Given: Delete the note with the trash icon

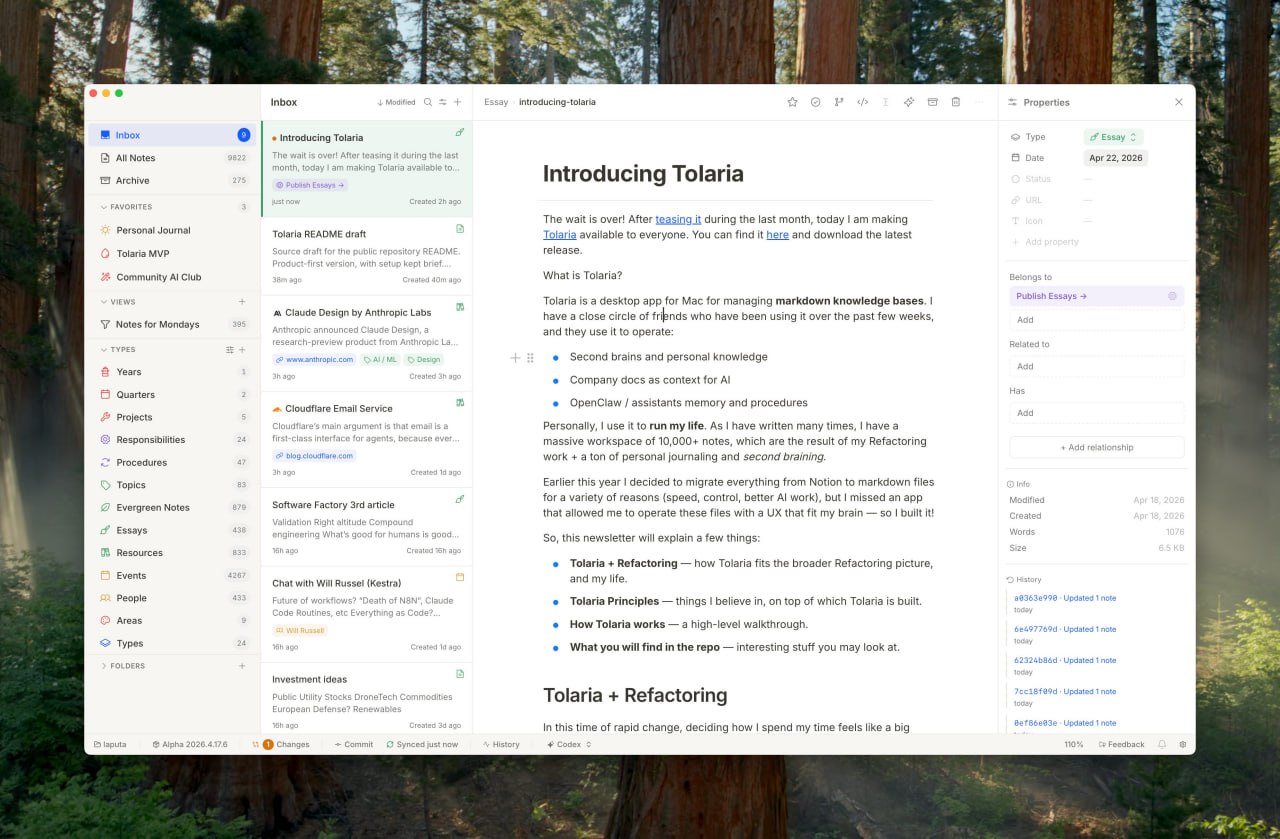Looking at the screenshot, I should pos(955,101).
